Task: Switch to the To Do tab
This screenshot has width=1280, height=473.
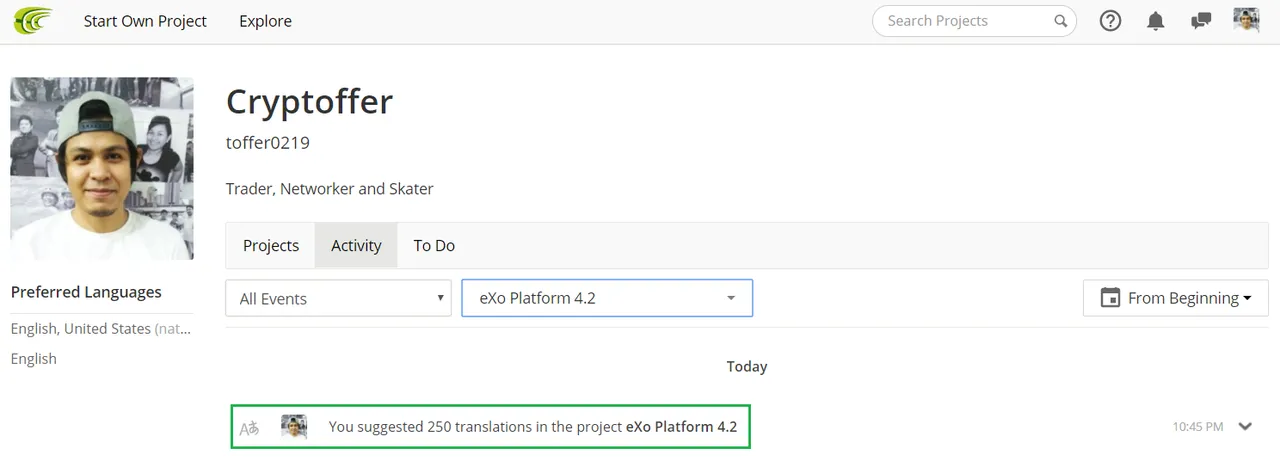Action: pyautogui.click(x=434, y=245)
